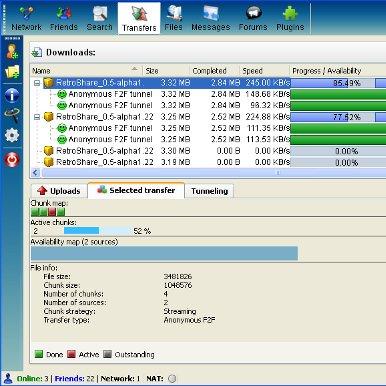Open settings gear in sidebar
386x386 pixels.
pyautogui.click(x=12, y=135)
